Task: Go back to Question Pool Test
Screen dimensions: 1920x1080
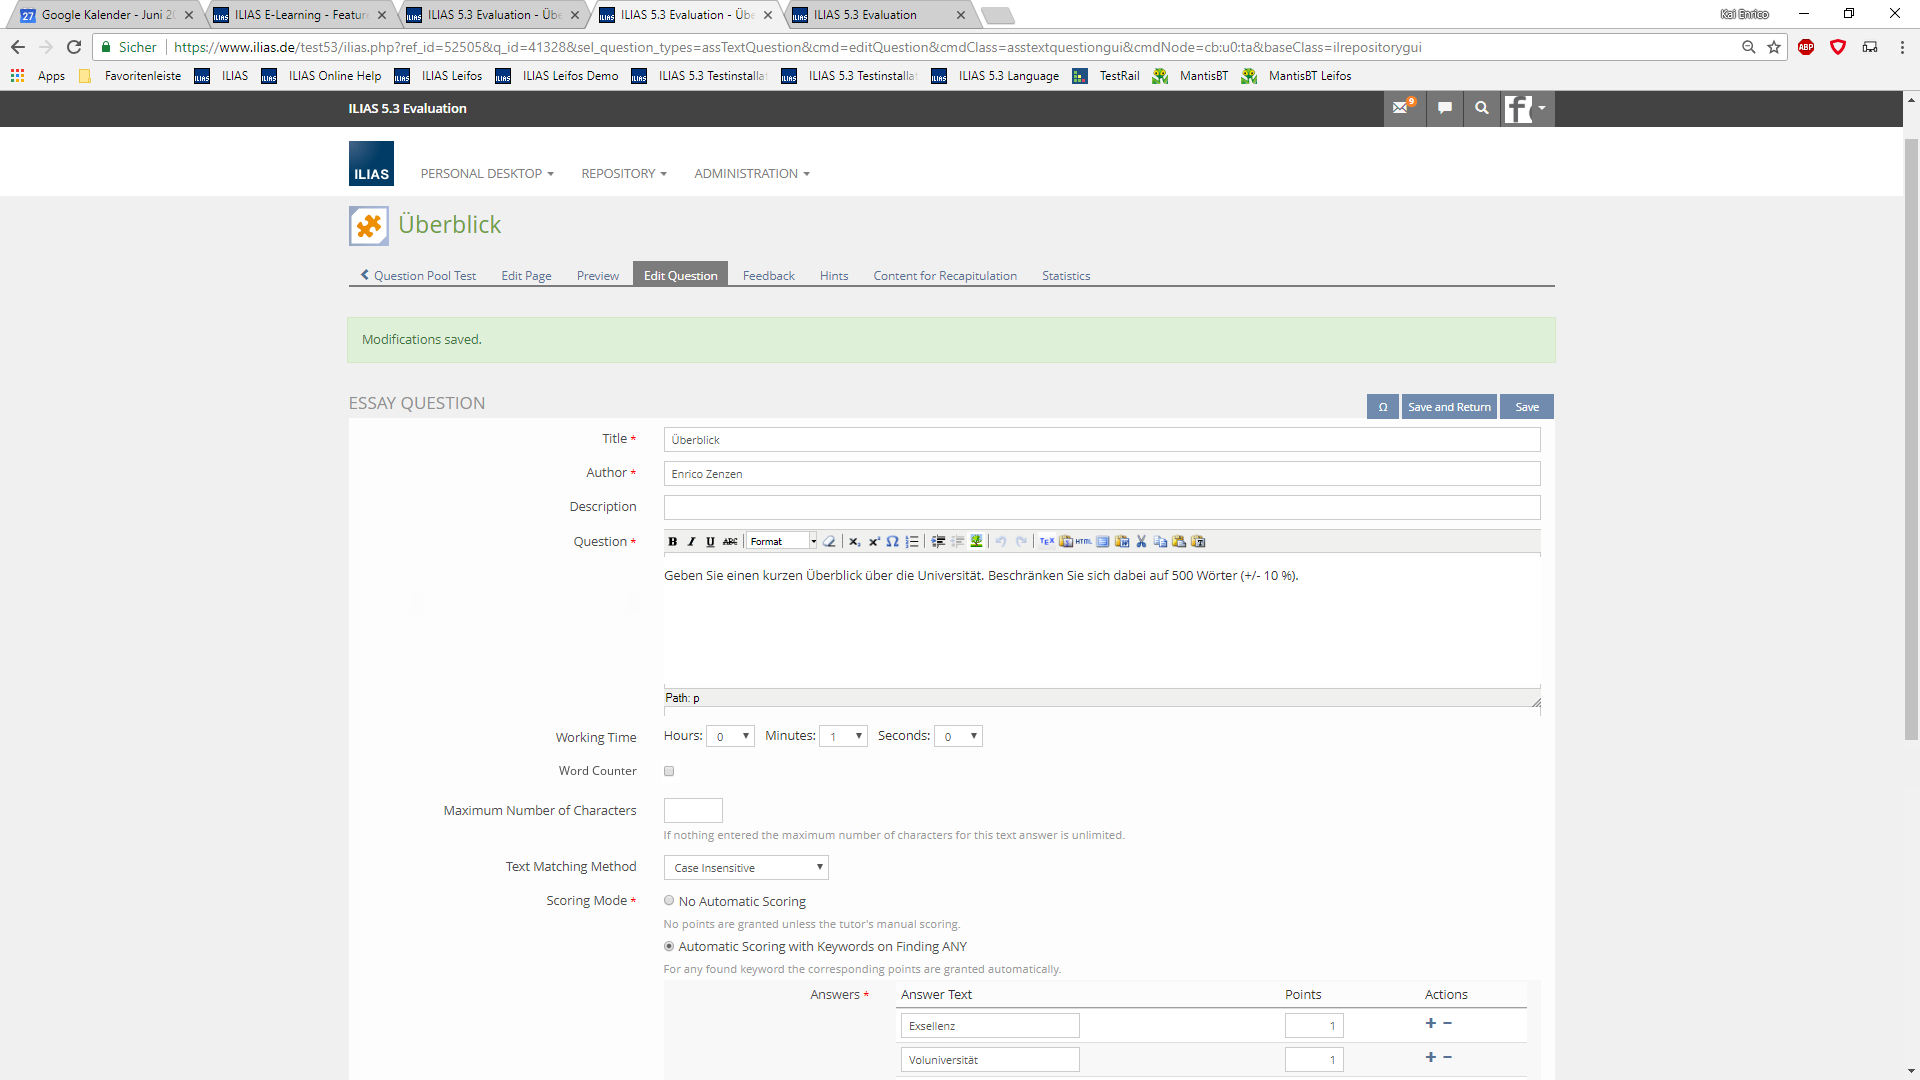Action: [418, 276]
